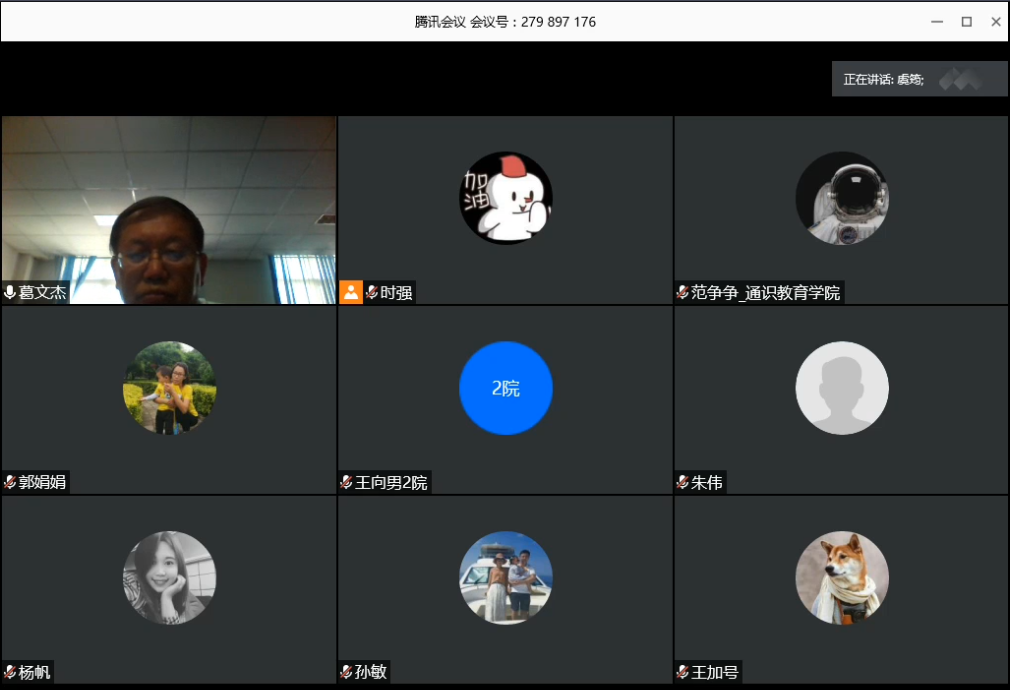Click the astronaut avatar of 范争争
The width and height of the screenshot is (1010, 690).
841,198
